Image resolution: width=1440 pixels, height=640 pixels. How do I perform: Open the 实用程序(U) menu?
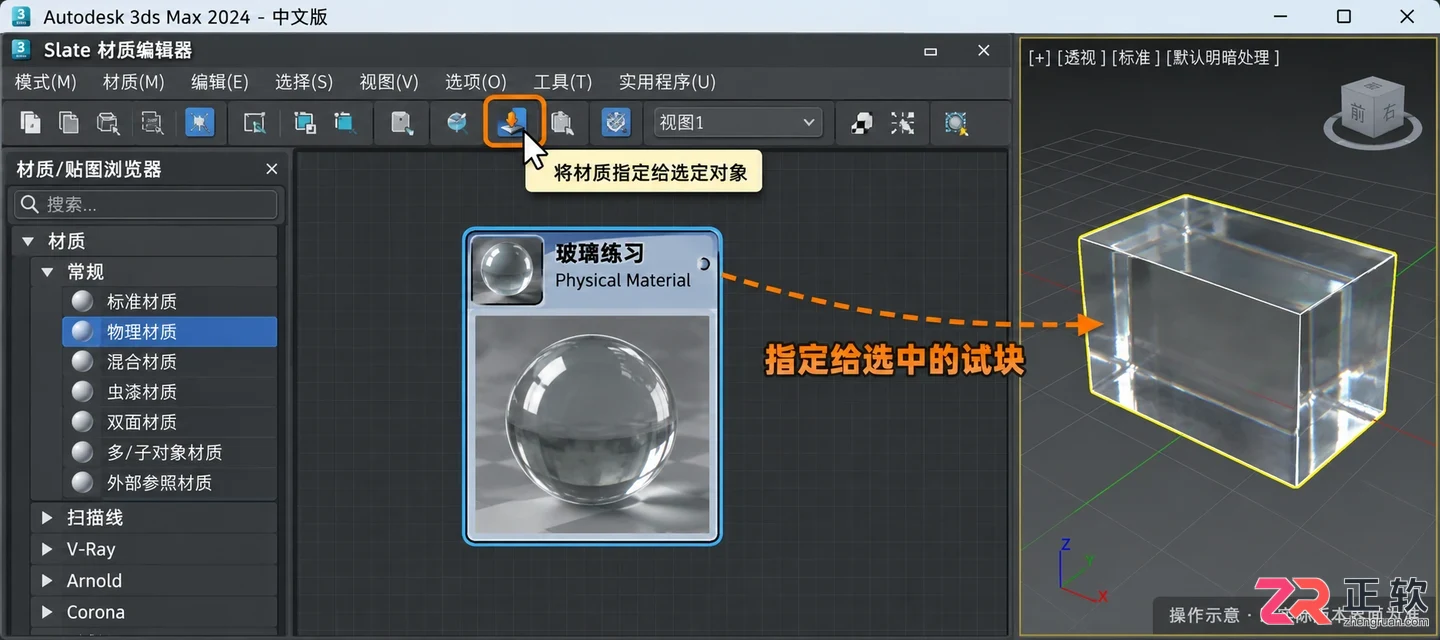click(667, 82)
